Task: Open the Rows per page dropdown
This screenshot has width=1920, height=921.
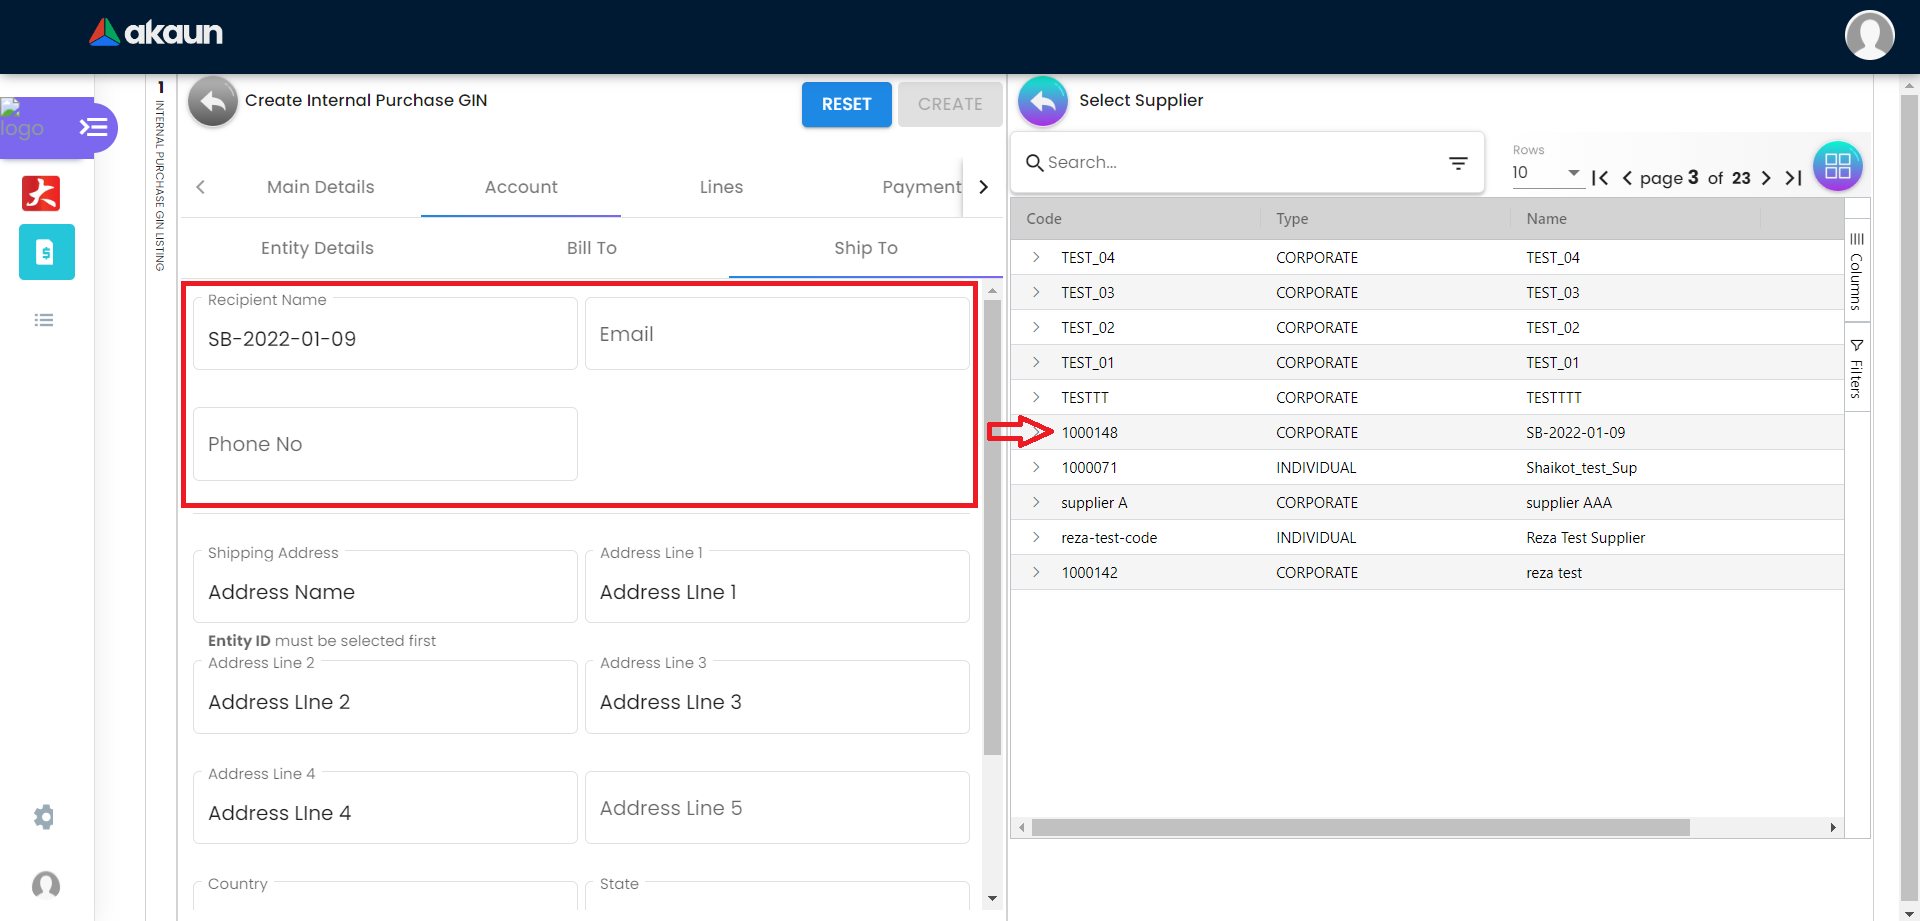Action: [x=1545, y=173]
